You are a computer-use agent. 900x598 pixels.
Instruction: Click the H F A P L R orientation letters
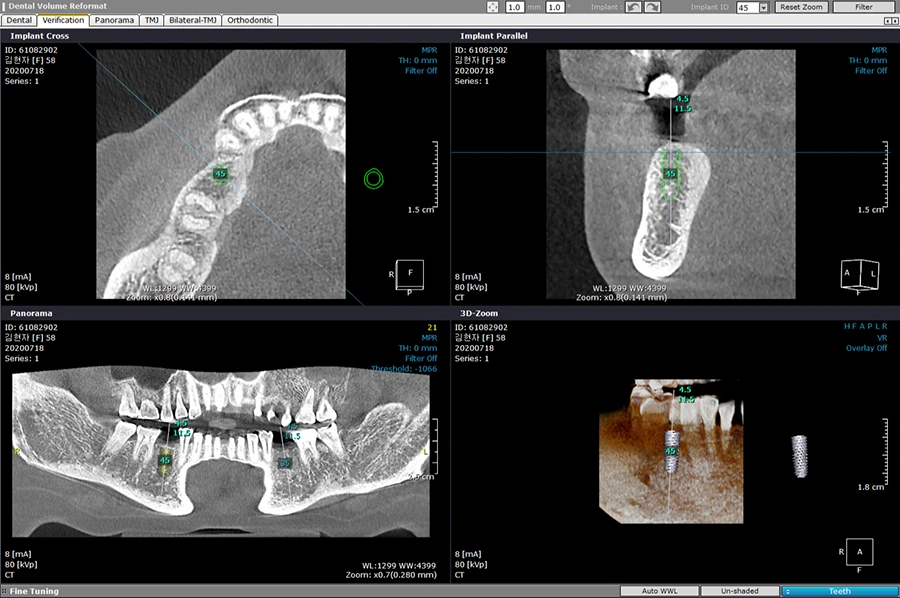(865, 326)
